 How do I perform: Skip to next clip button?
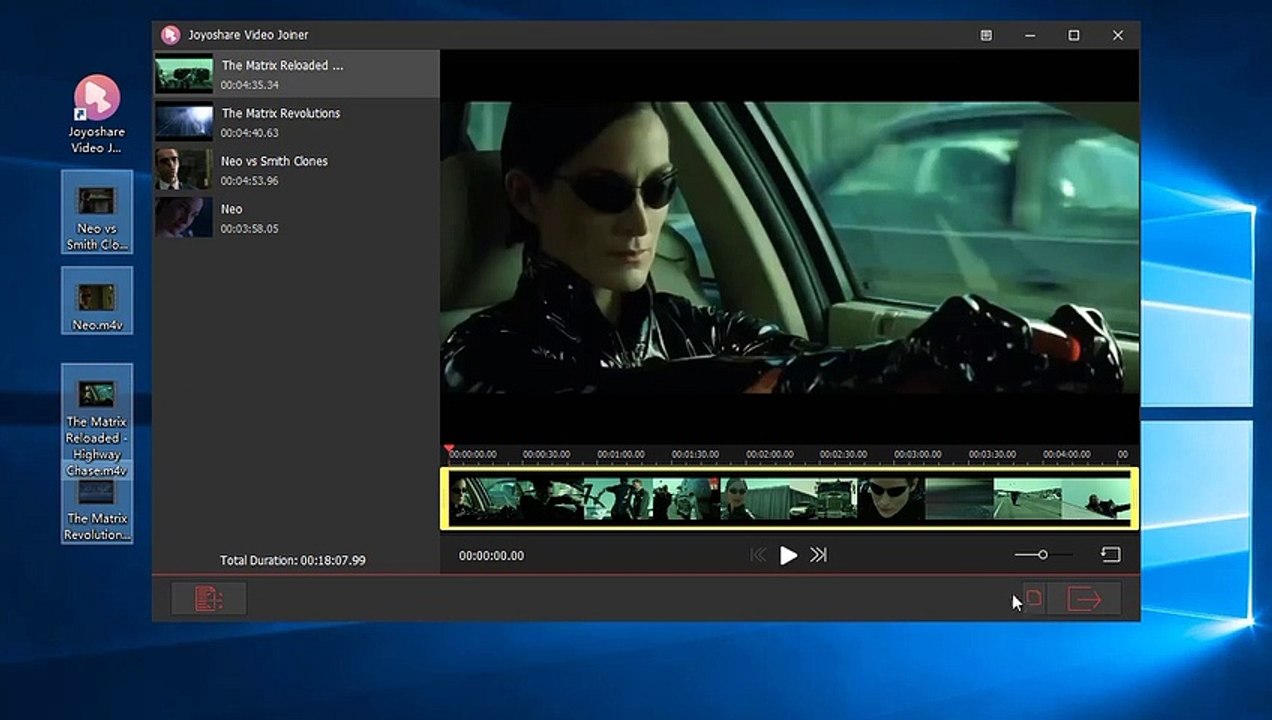[818, 555]
